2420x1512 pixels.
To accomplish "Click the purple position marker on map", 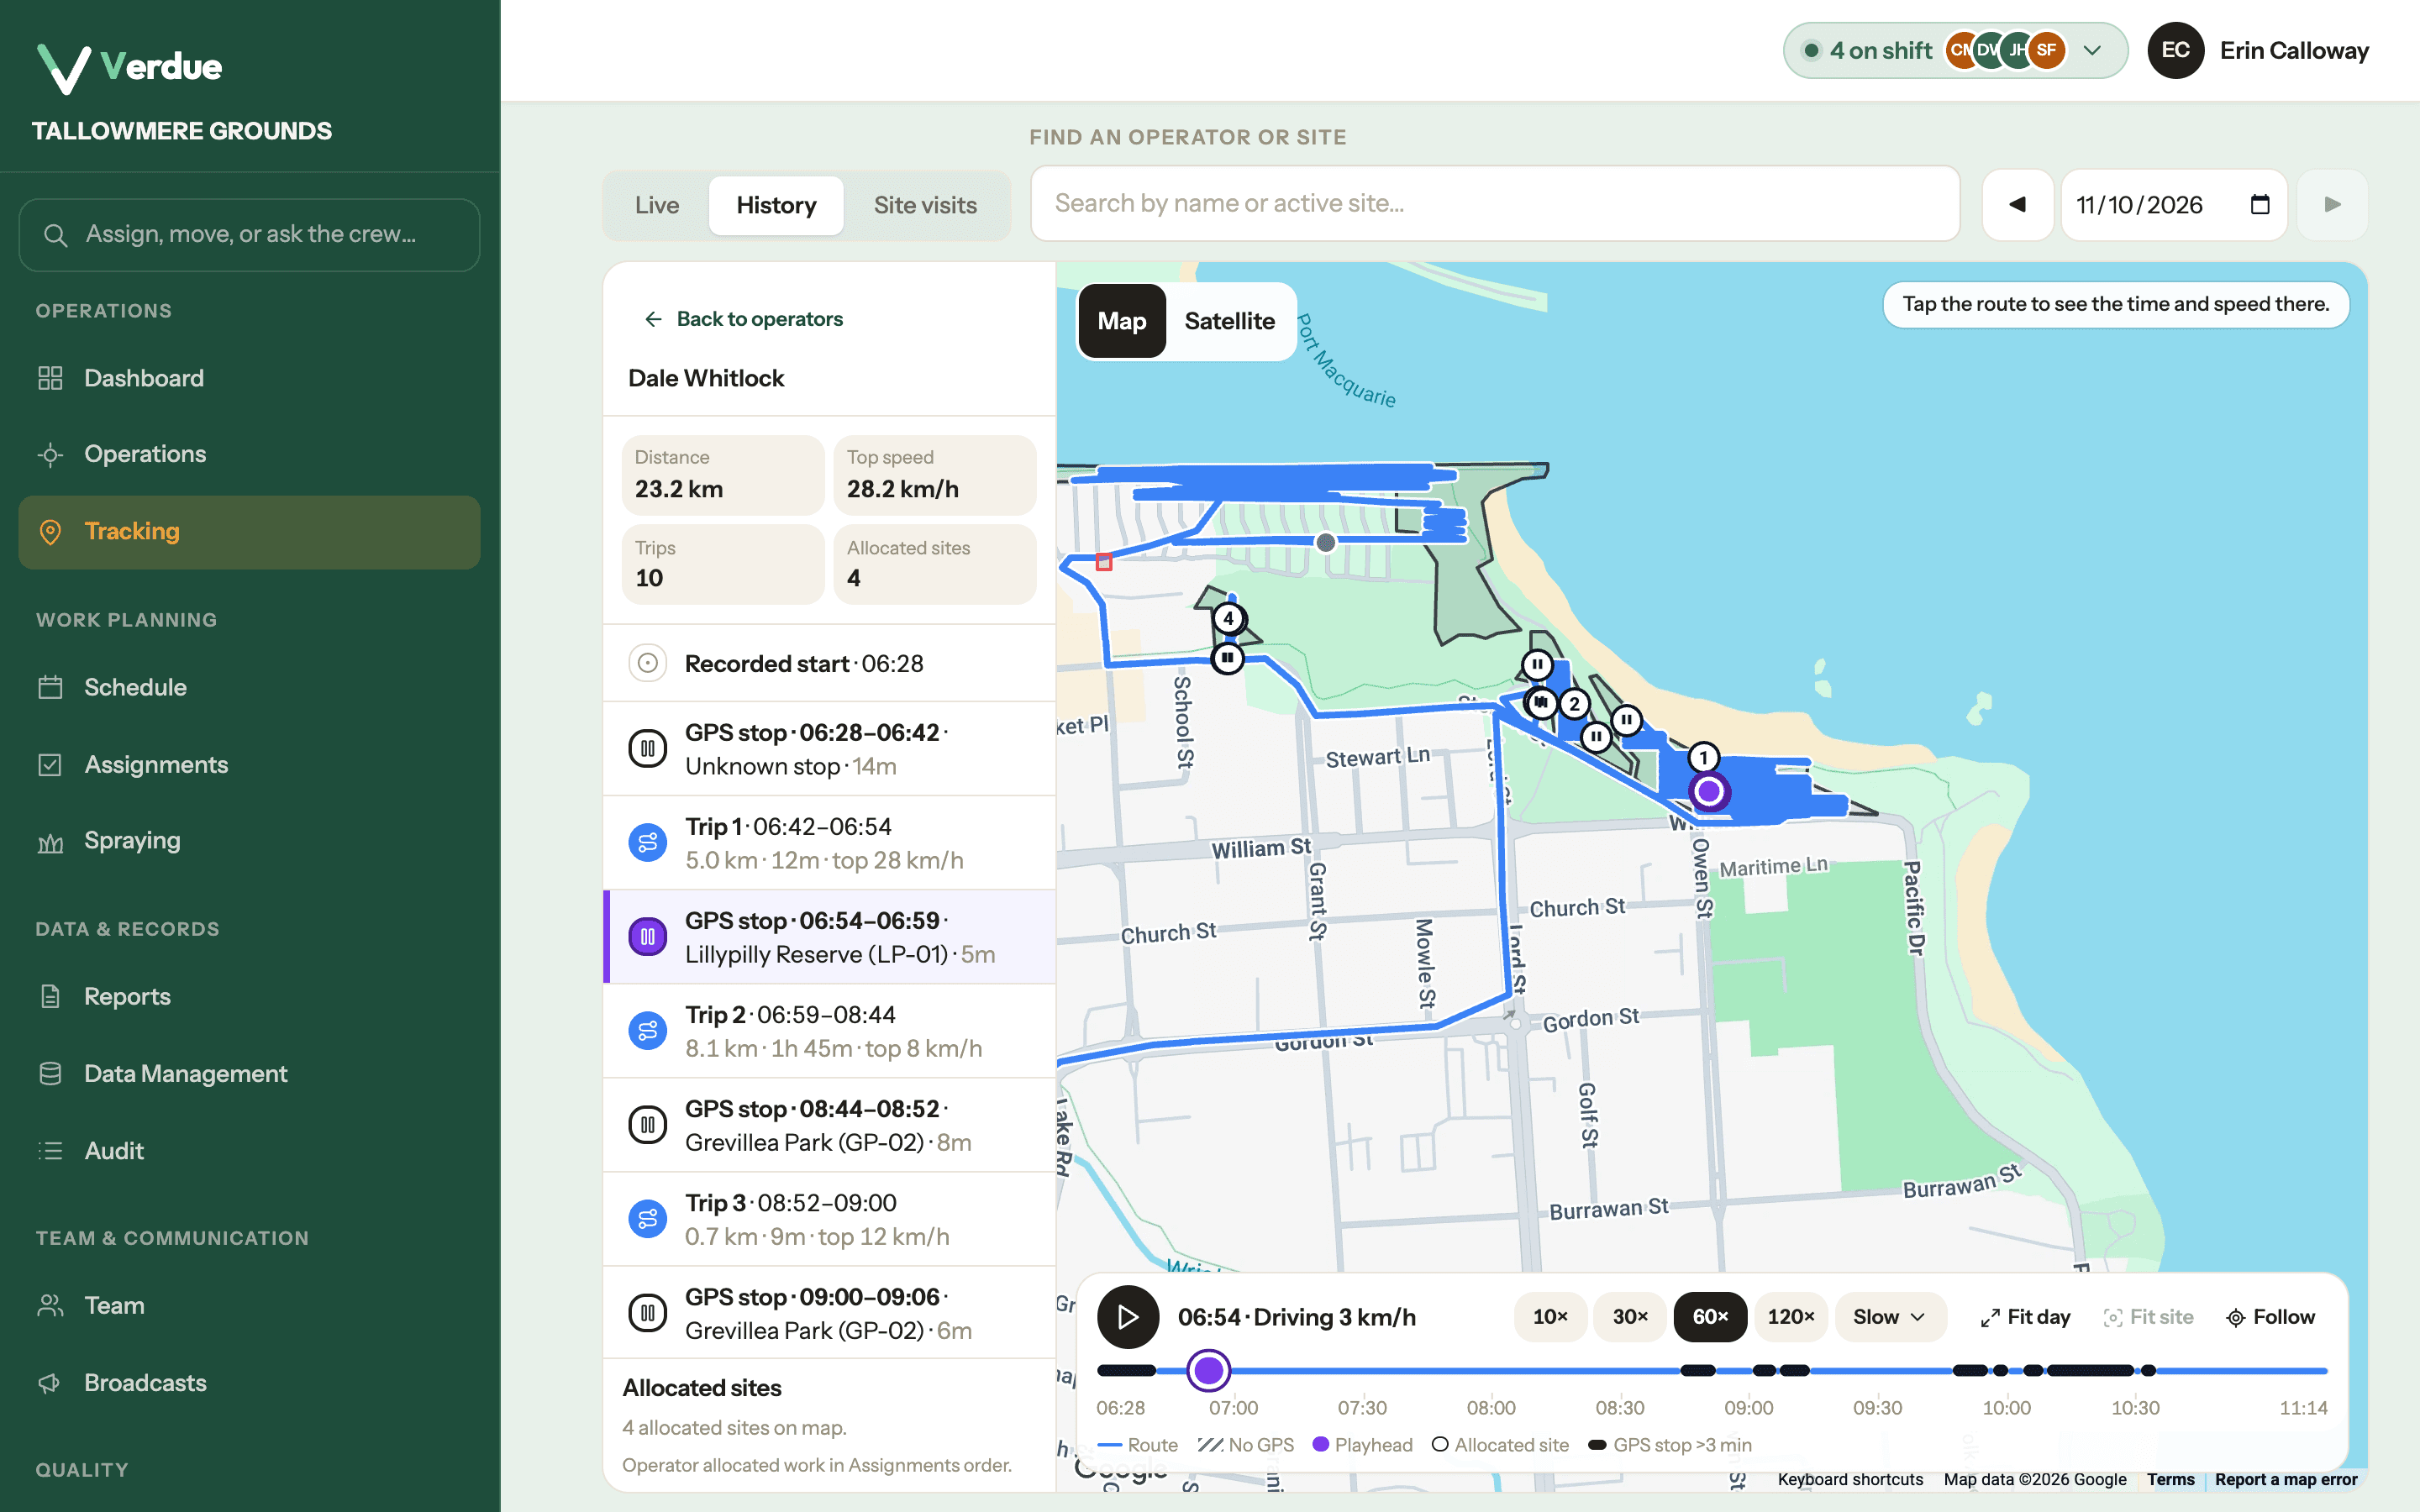I will pos(1709,791).
